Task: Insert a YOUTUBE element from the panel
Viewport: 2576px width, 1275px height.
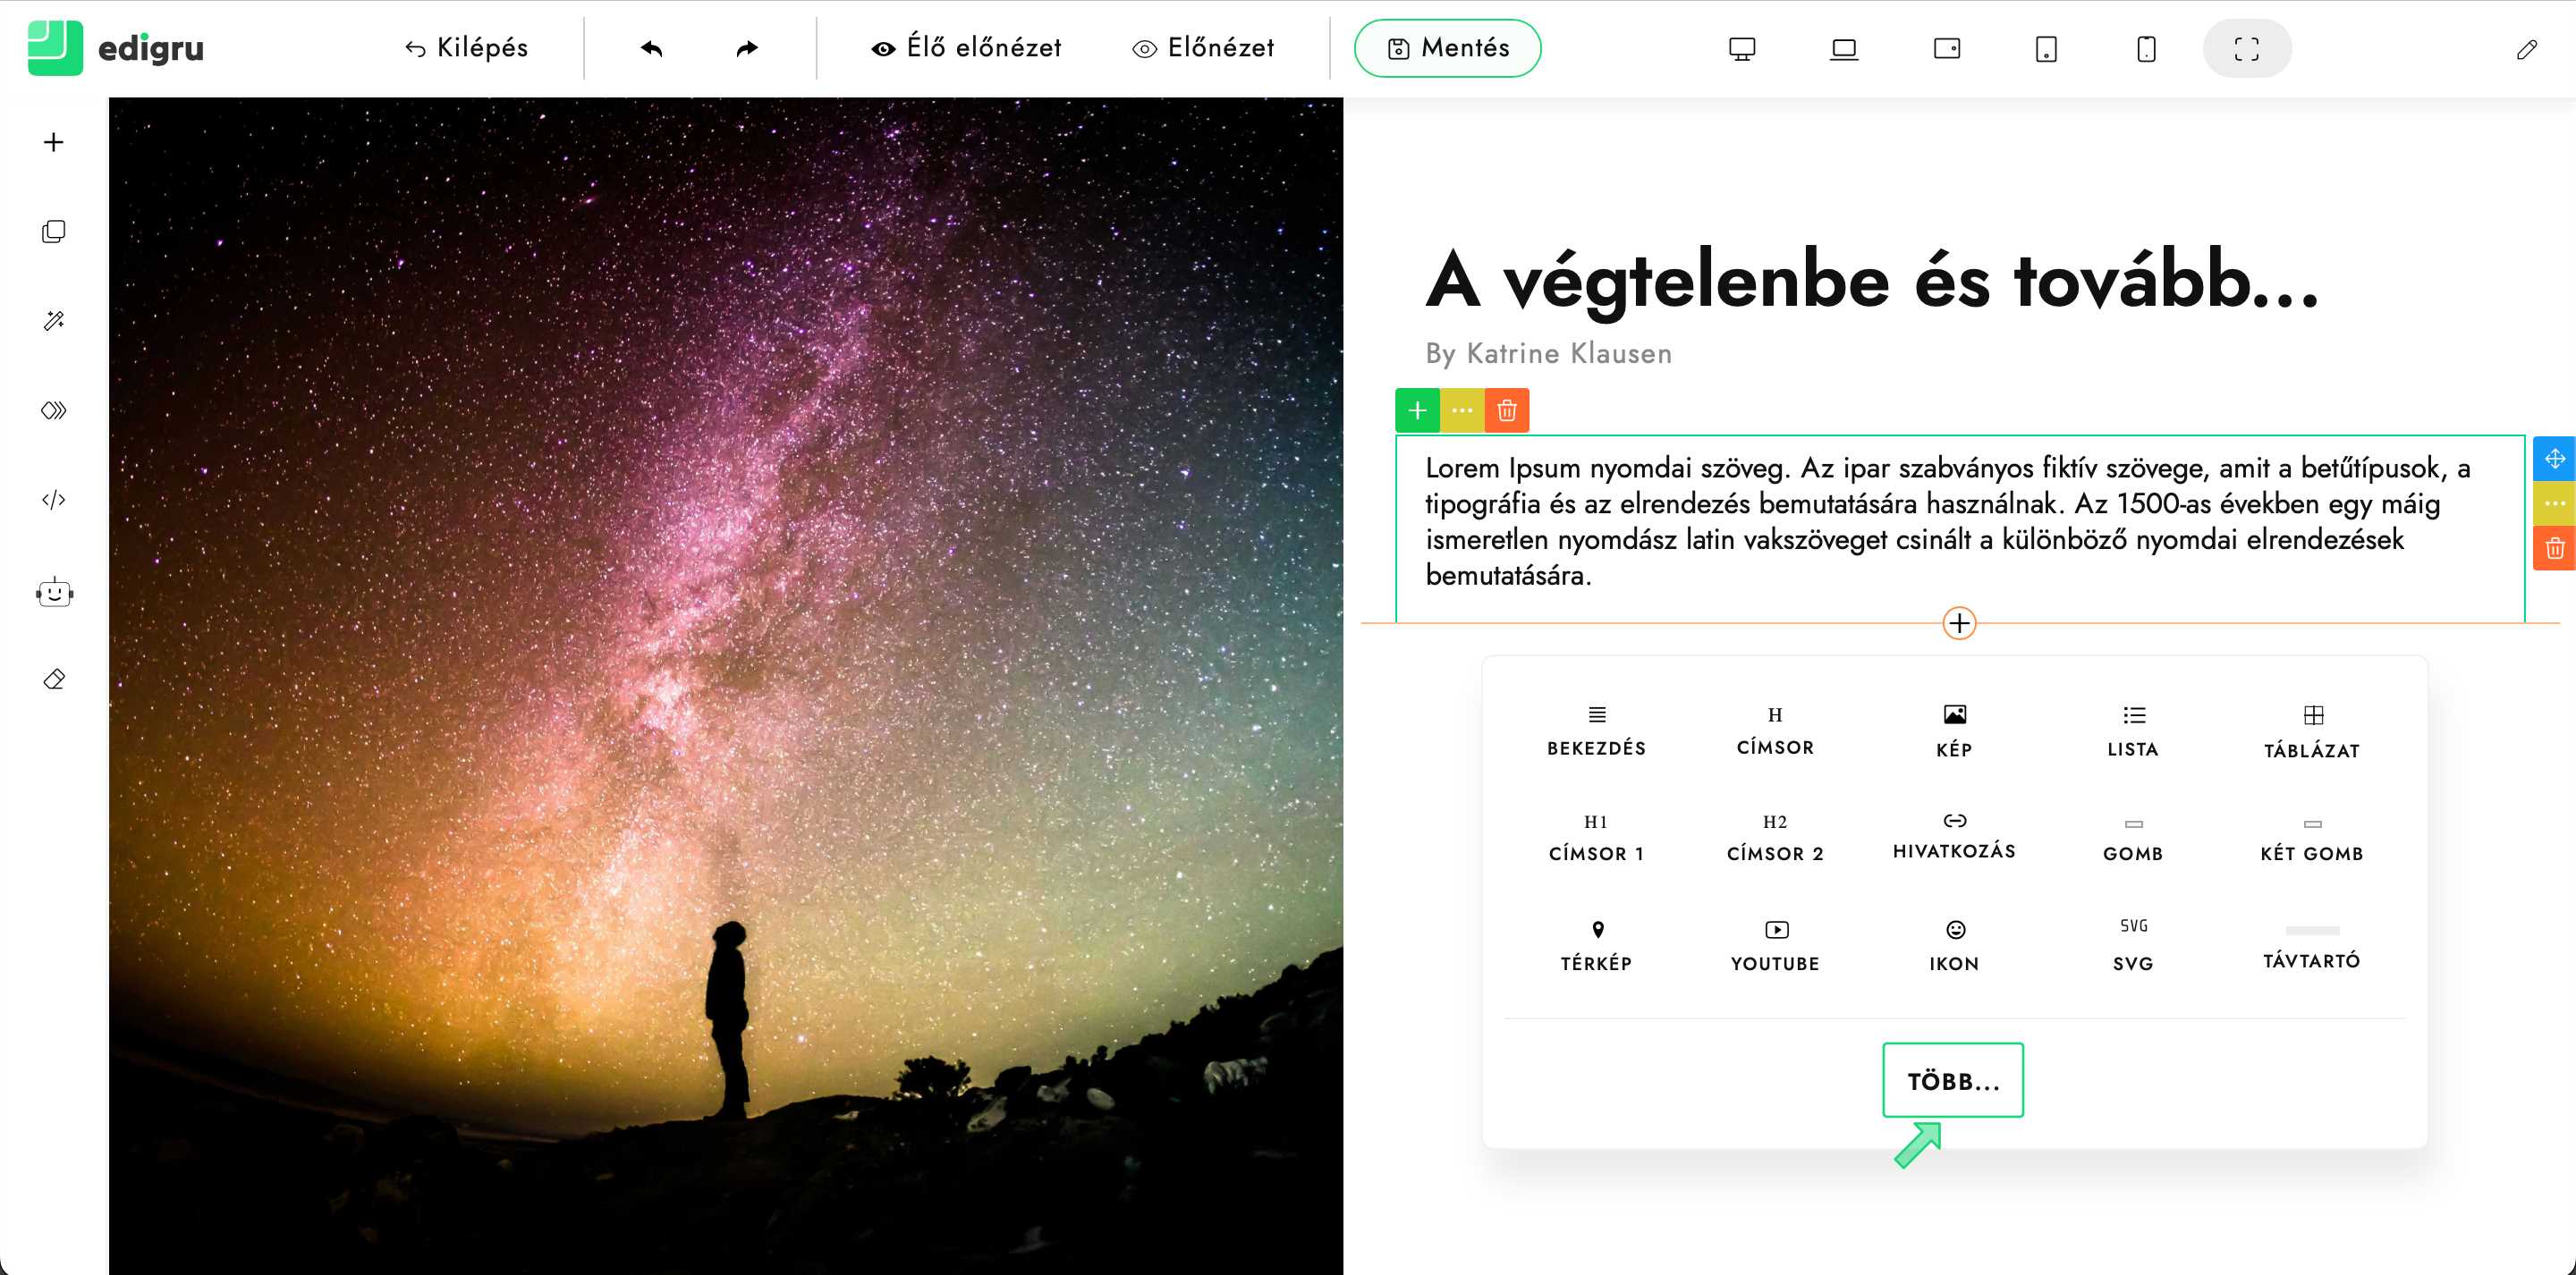Action: [x=1775, y=945]
